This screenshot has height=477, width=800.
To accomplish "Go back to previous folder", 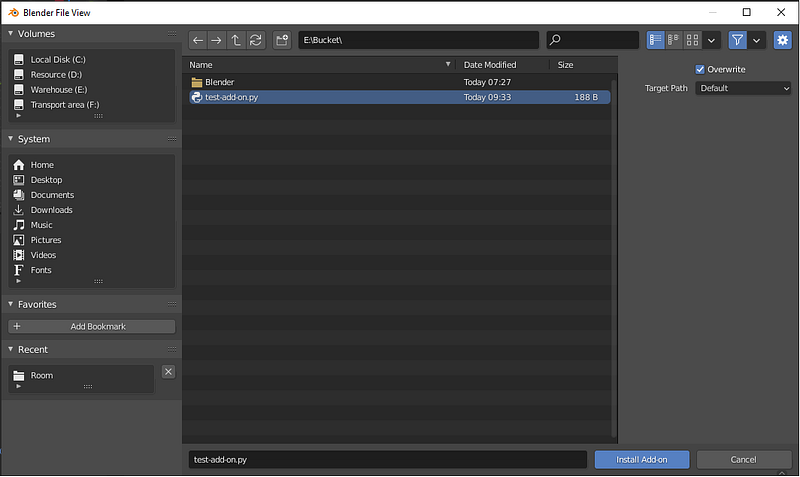I will [x=198, y=40].
